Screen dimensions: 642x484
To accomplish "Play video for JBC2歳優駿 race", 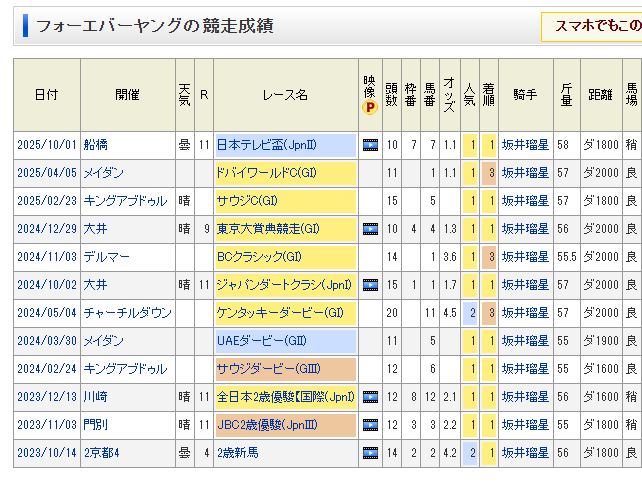I will [x=370, y=425].
